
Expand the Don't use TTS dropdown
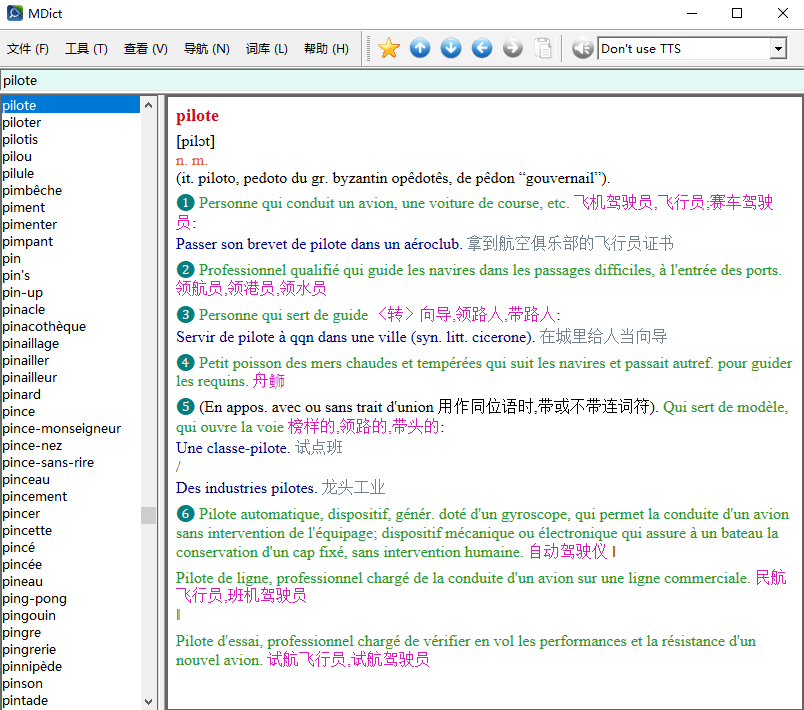778,49
